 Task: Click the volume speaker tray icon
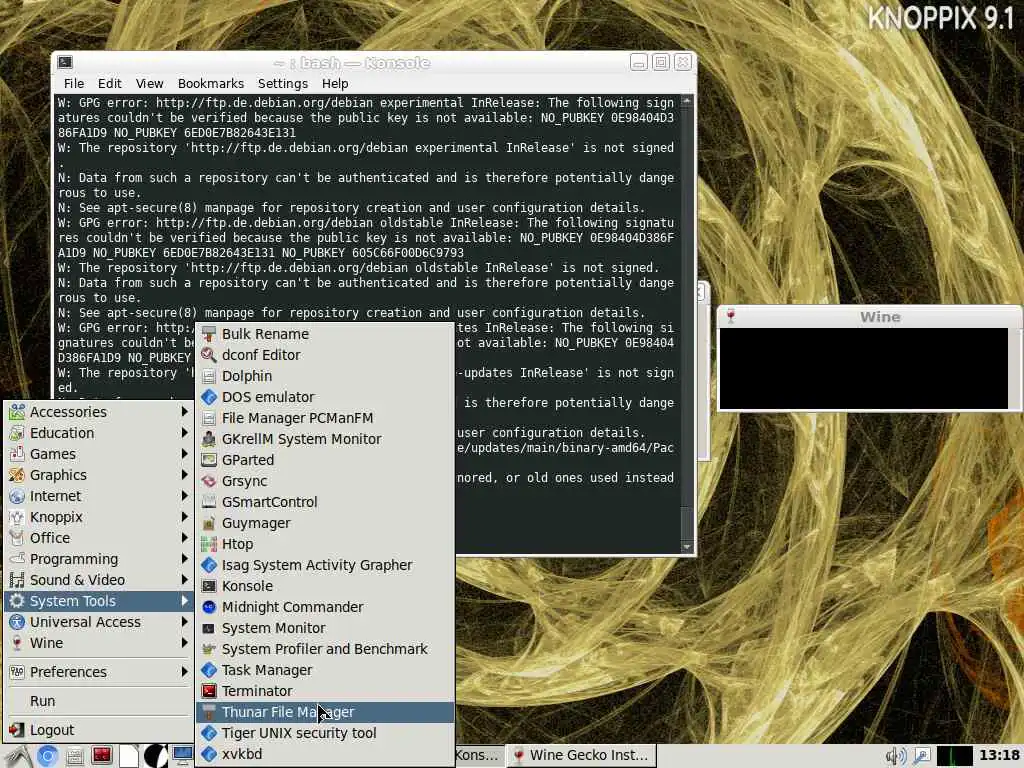click(895, 756)
